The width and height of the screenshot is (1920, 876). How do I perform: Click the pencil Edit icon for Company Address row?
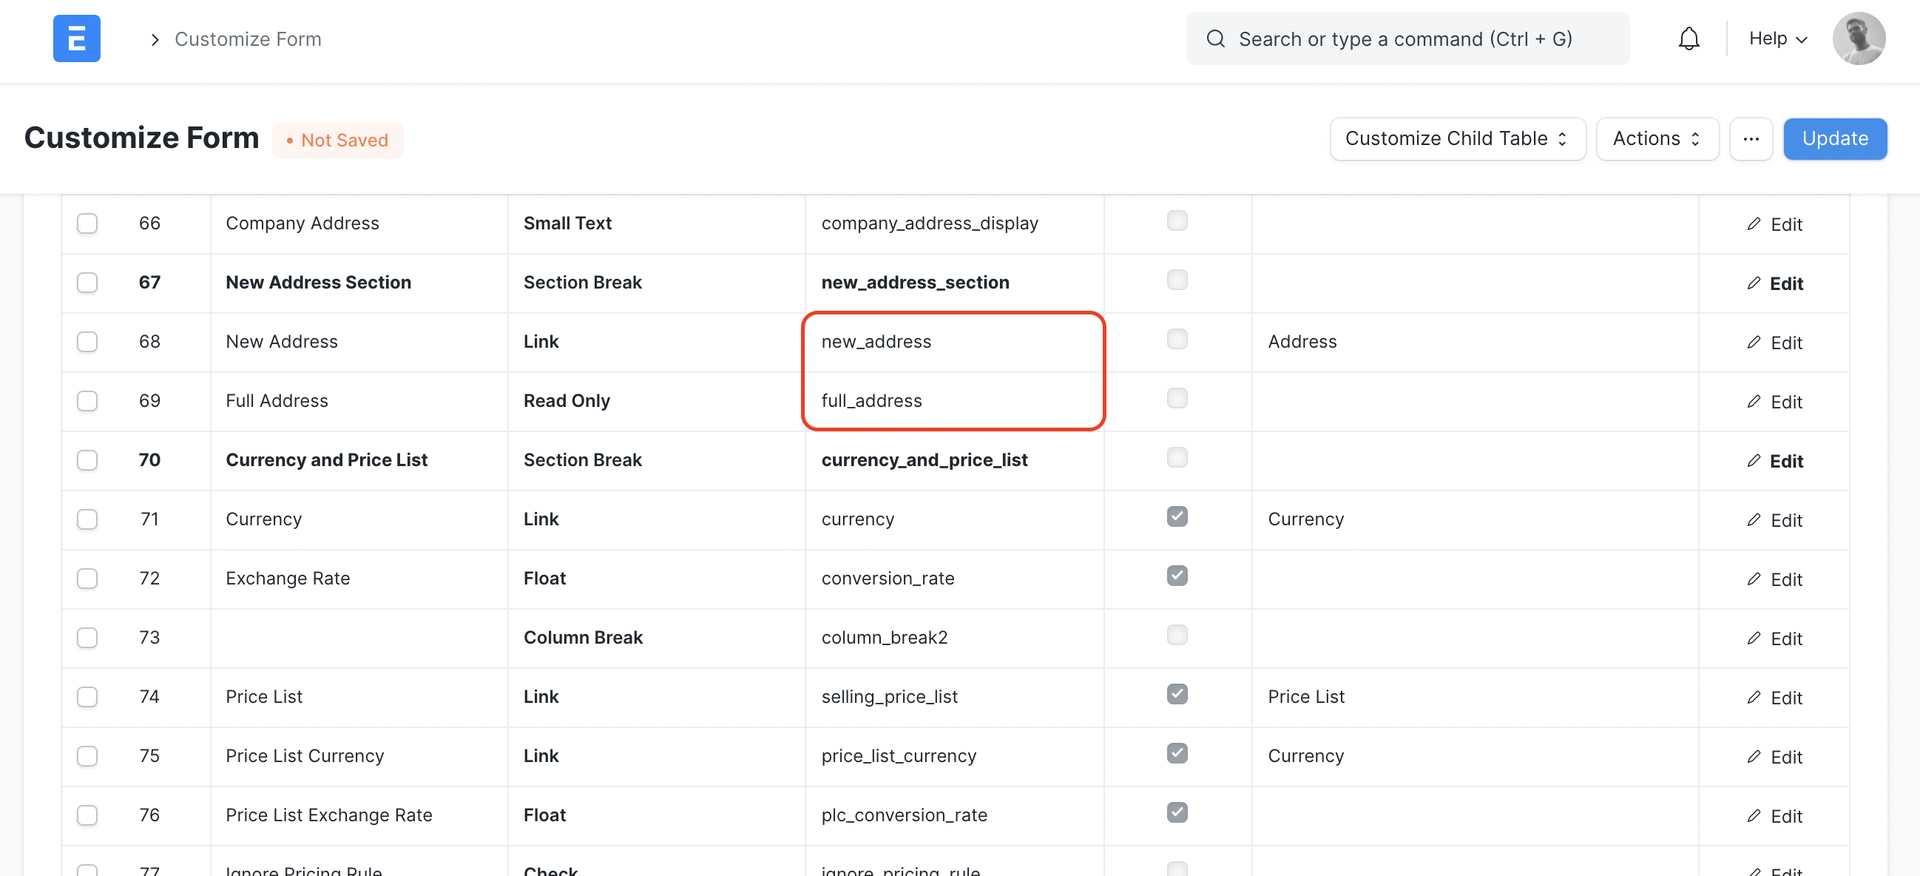1754,224
